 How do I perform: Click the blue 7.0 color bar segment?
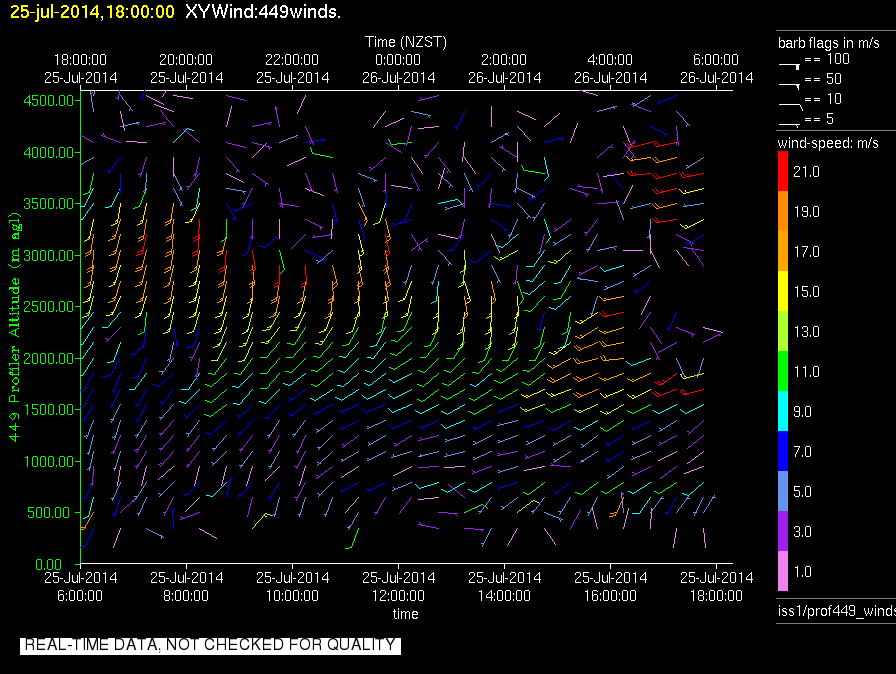tap(783, 451)
